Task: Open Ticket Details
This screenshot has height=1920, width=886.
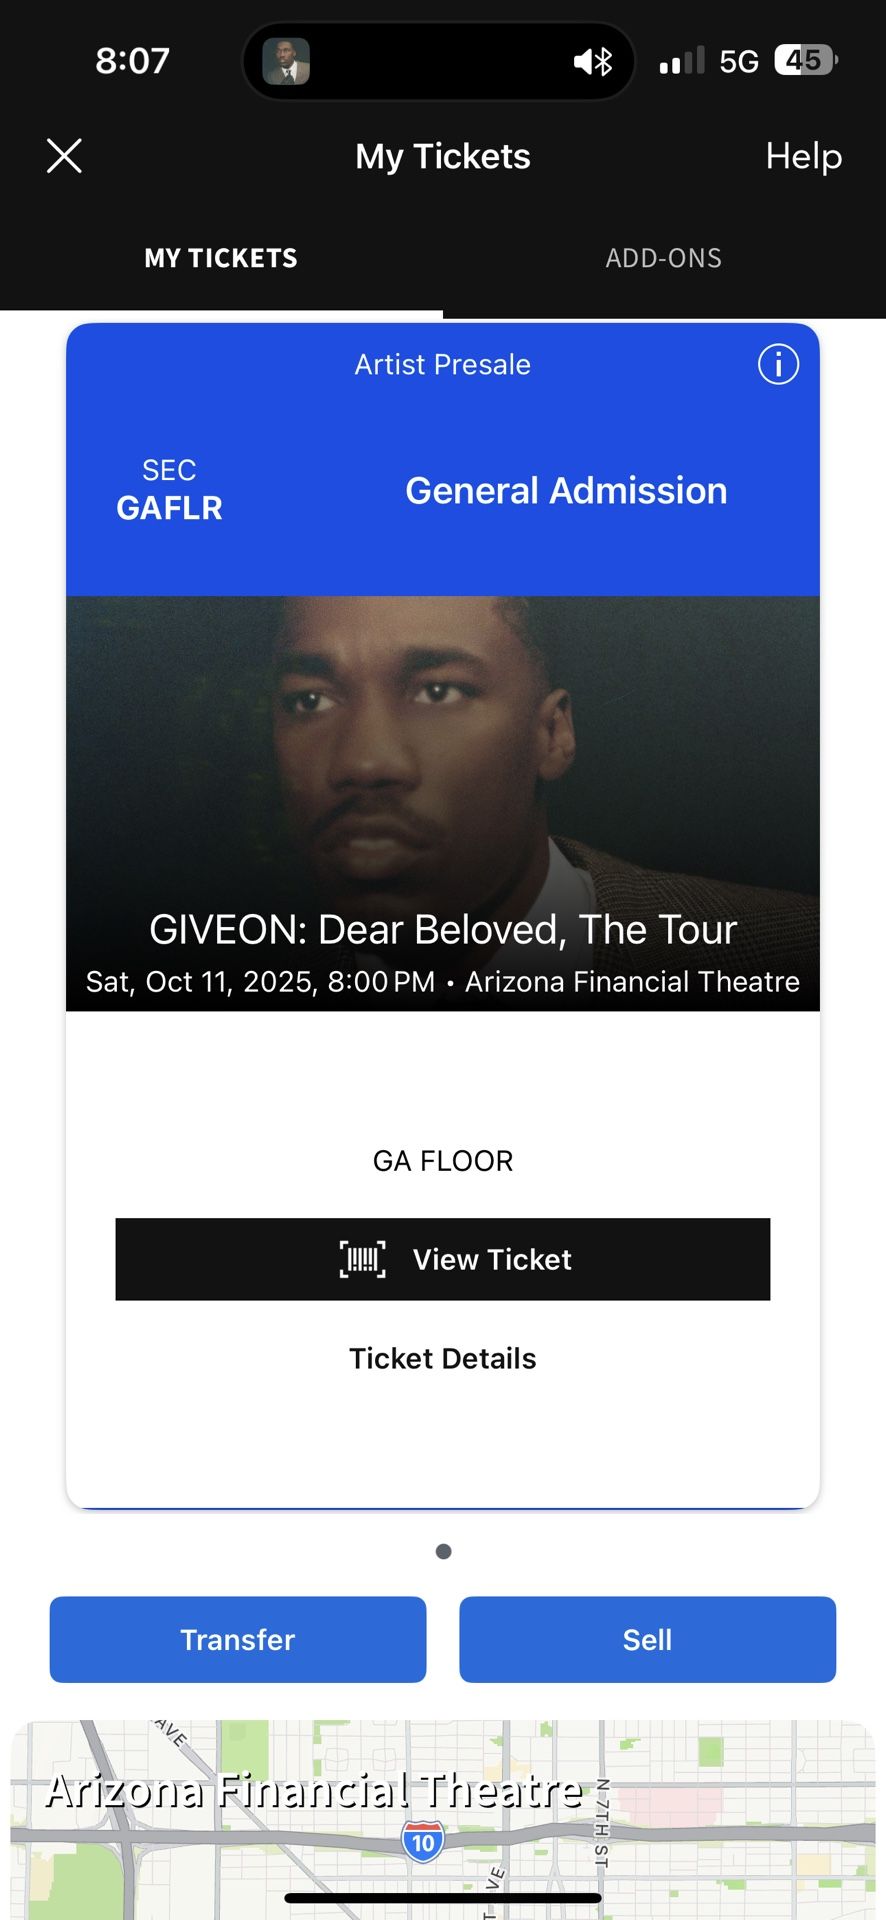Action: pos(443,1358)
